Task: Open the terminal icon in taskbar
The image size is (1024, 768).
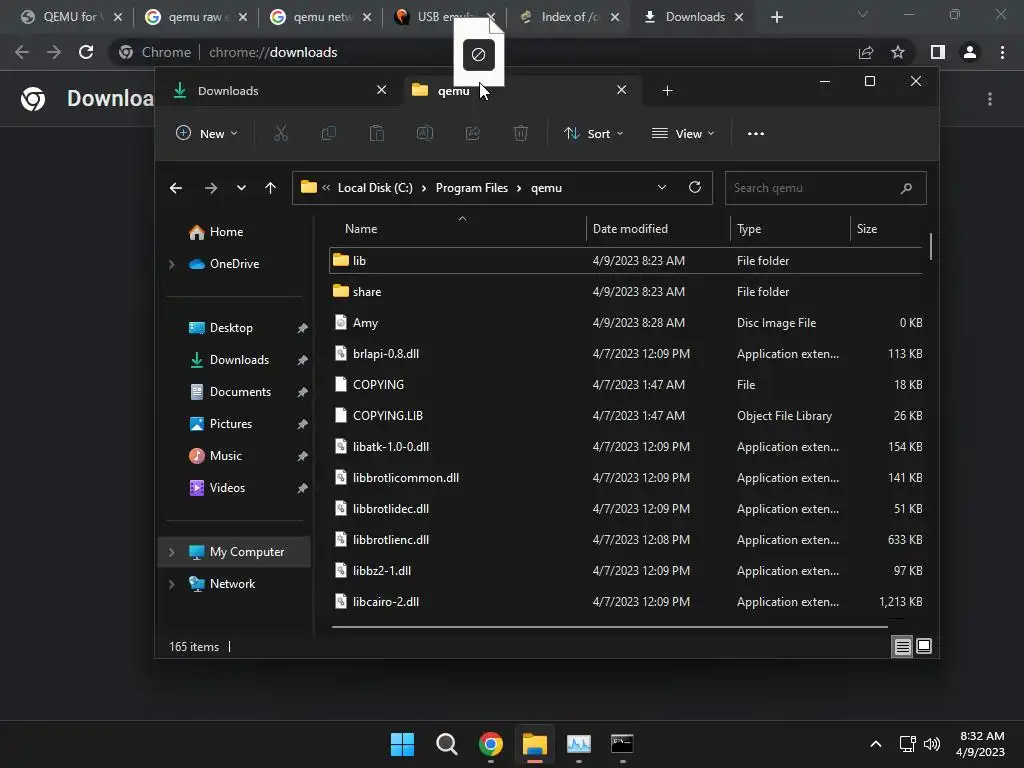Action: [622, 744]
